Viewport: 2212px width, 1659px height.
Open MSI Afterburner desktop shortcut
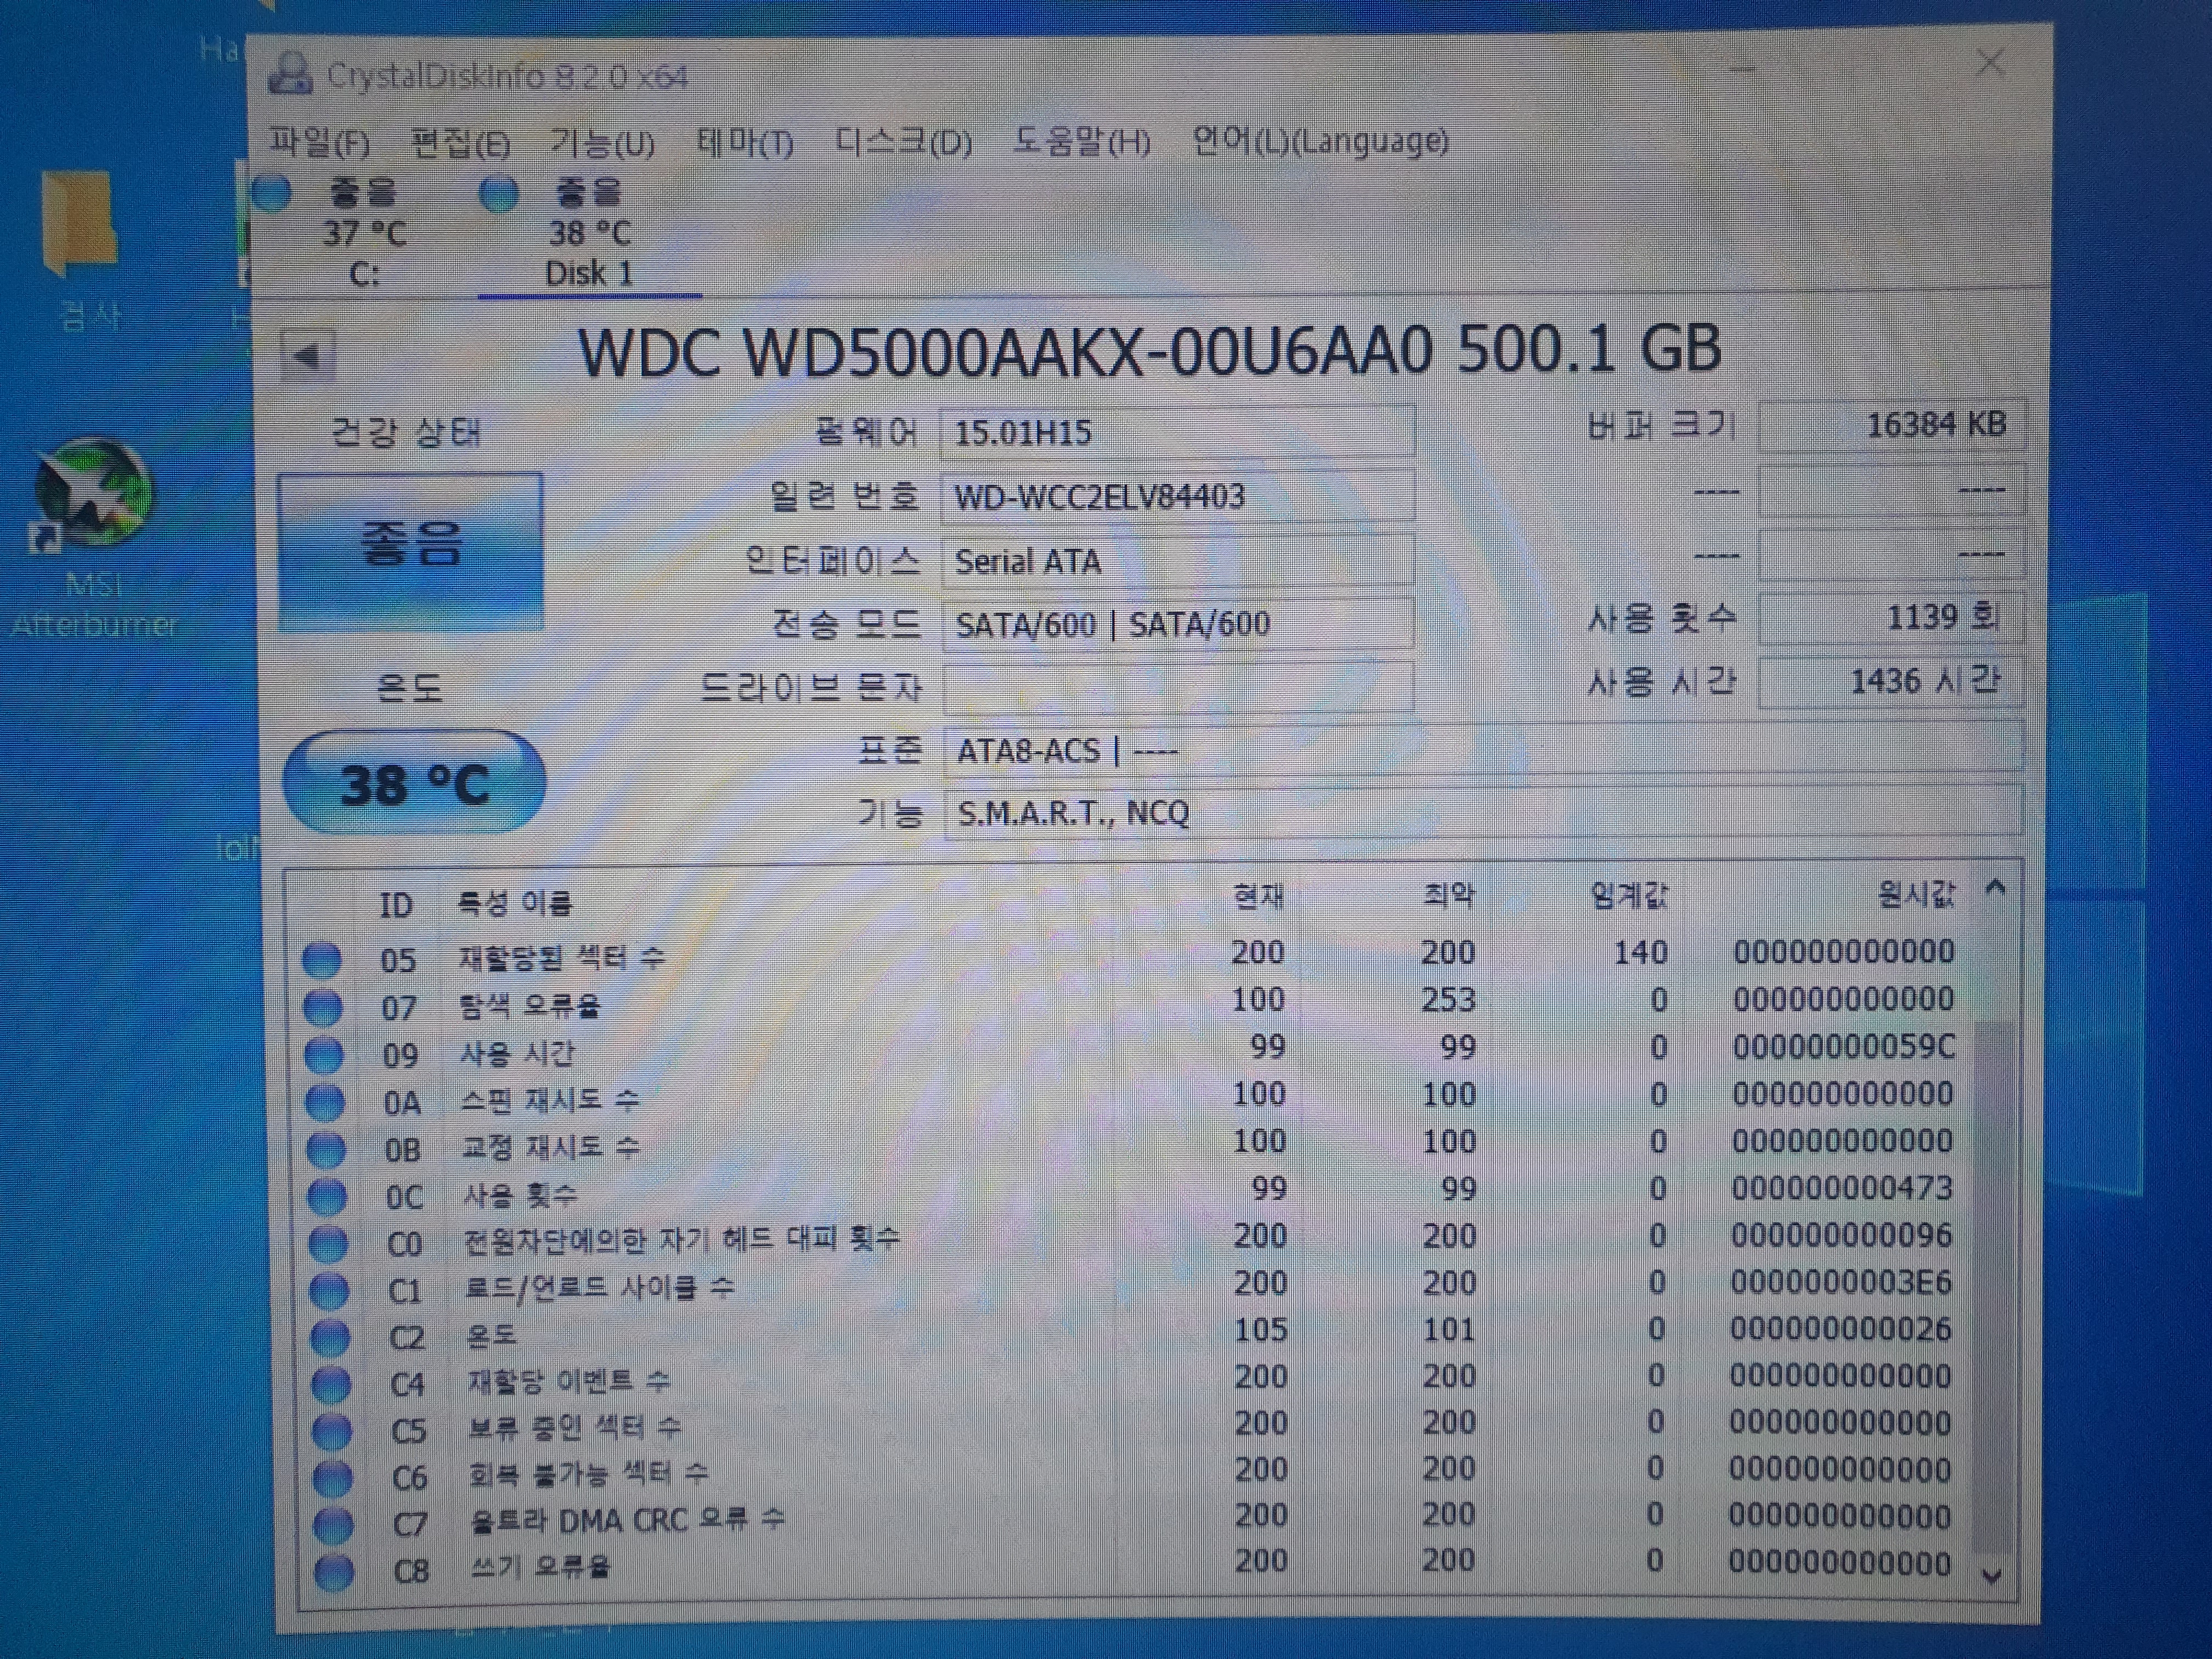pyautogui.click(x=95, y=539)
